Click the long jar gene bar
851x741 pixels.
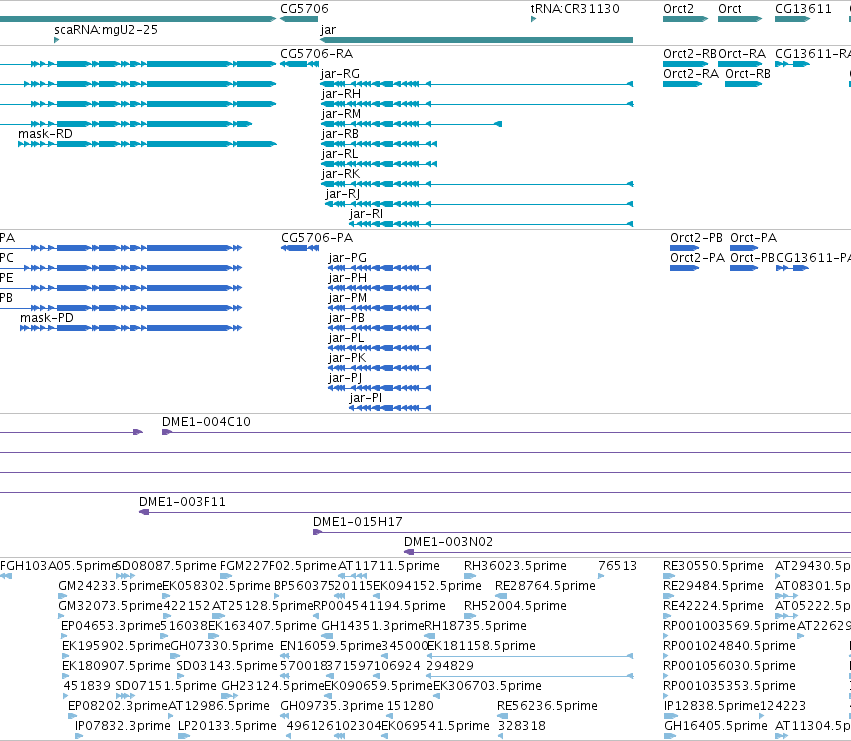(x=477, y=40)
